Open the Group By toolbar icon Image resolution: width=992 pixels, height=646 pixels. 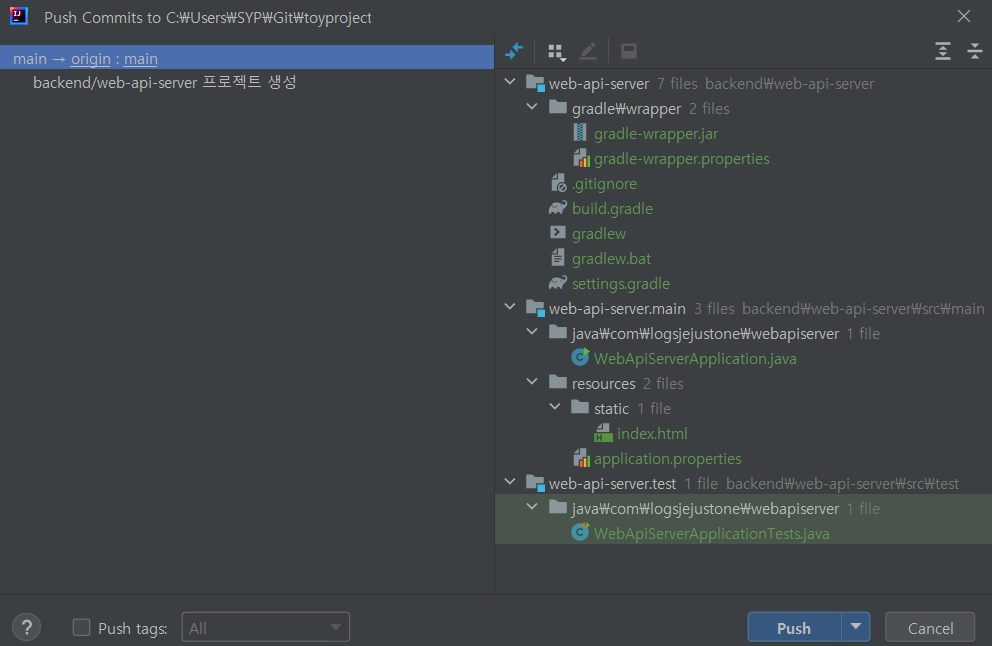[557, 51]
